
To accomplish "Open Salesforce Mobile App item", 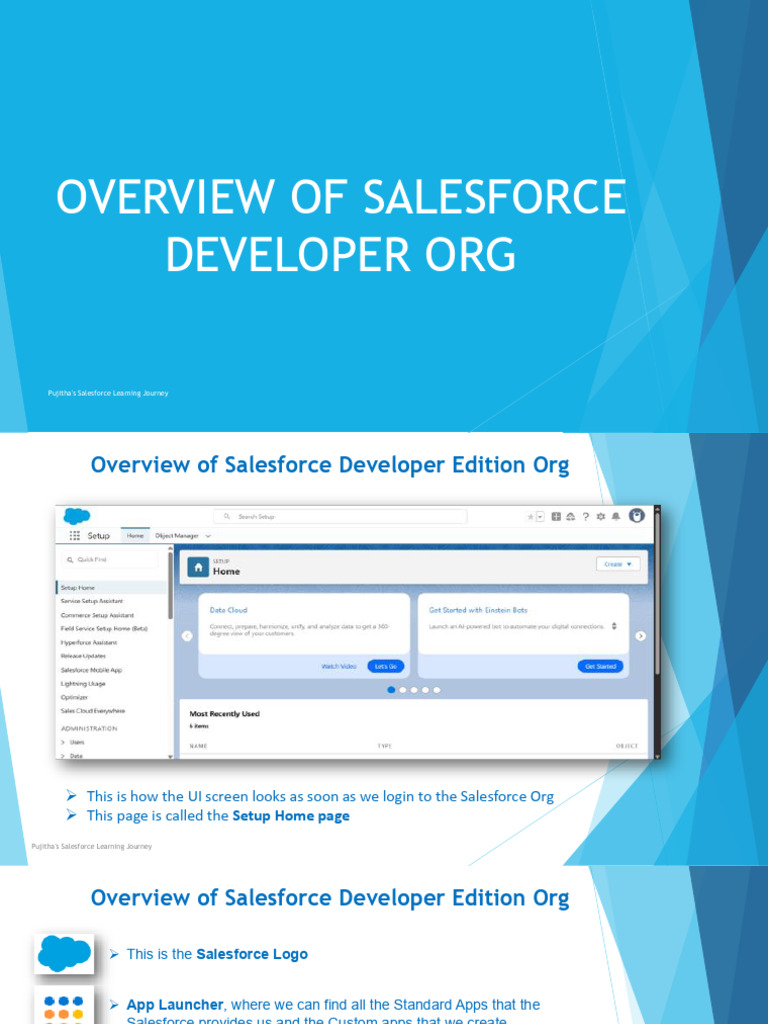I will click(91, 670).
